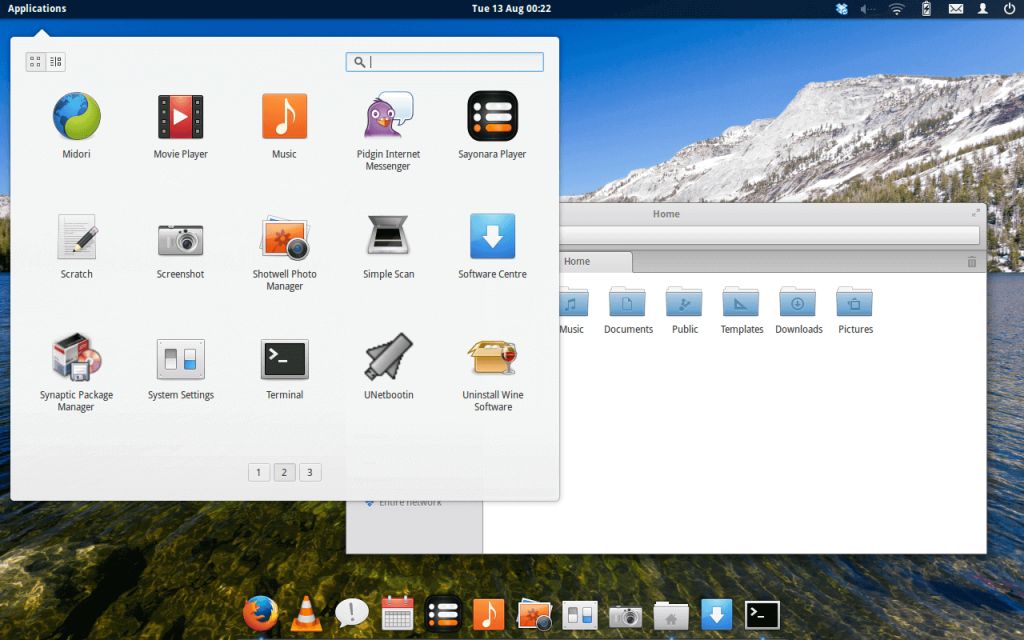This screenshot has height=640, width=1024.
Task: Open the sound volume indicator
Action: pos(867,8)
